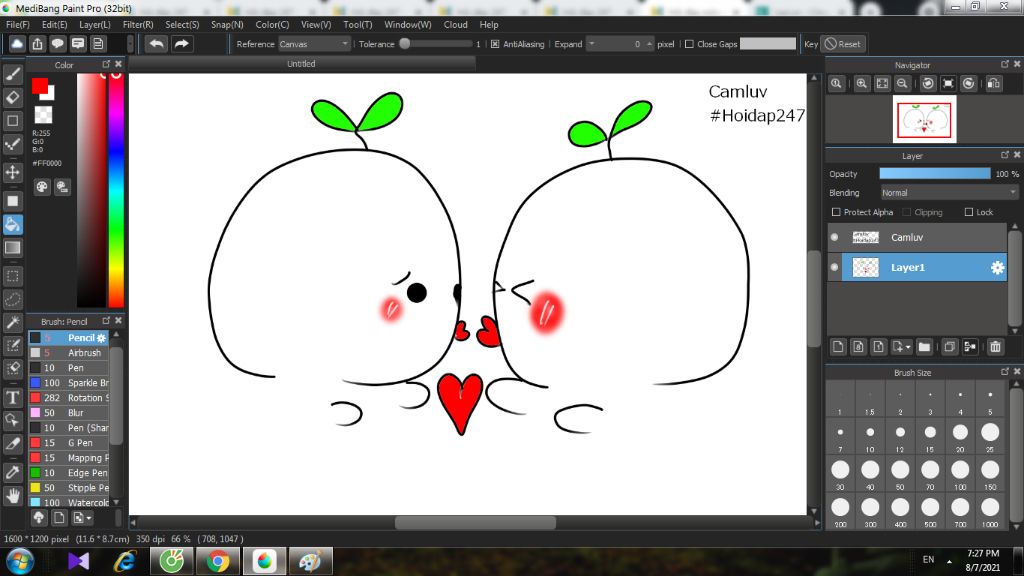Open the Layer menu
Image resolution: width=1024 pixels, height=576 pixels.
point(95,25)
